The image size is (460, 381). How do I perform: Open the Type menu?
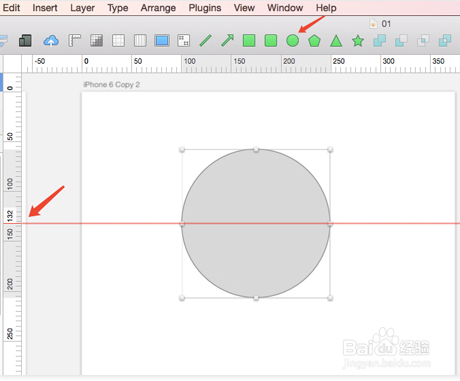118,8
